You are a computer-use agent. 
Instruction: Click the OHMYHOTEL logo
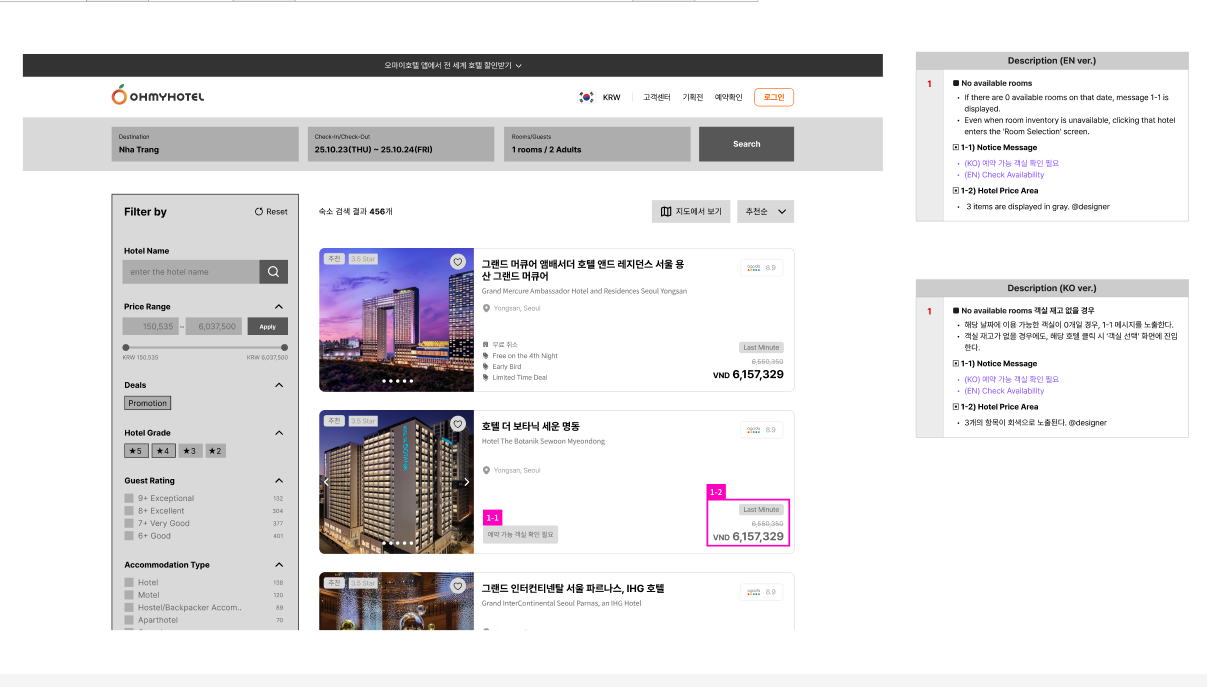[157, 96]
